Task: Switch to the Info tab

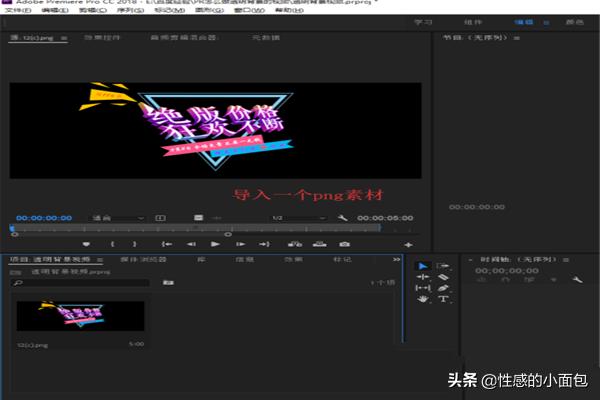Action: click(x=245, y=260)
